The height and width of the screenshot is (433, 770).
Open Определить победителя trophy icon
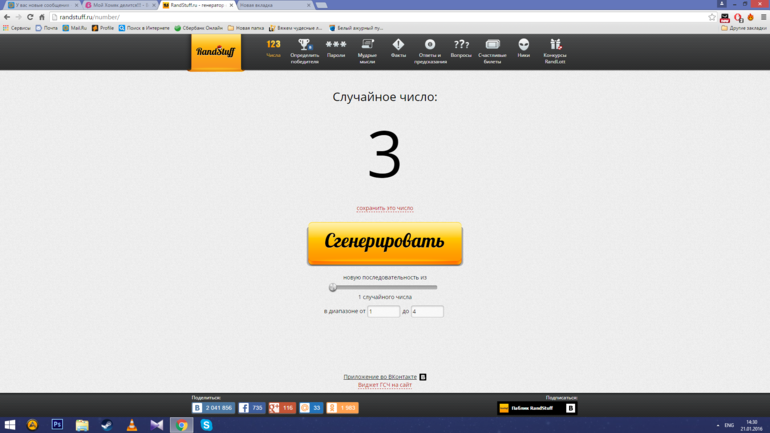(x=304, y=45)
